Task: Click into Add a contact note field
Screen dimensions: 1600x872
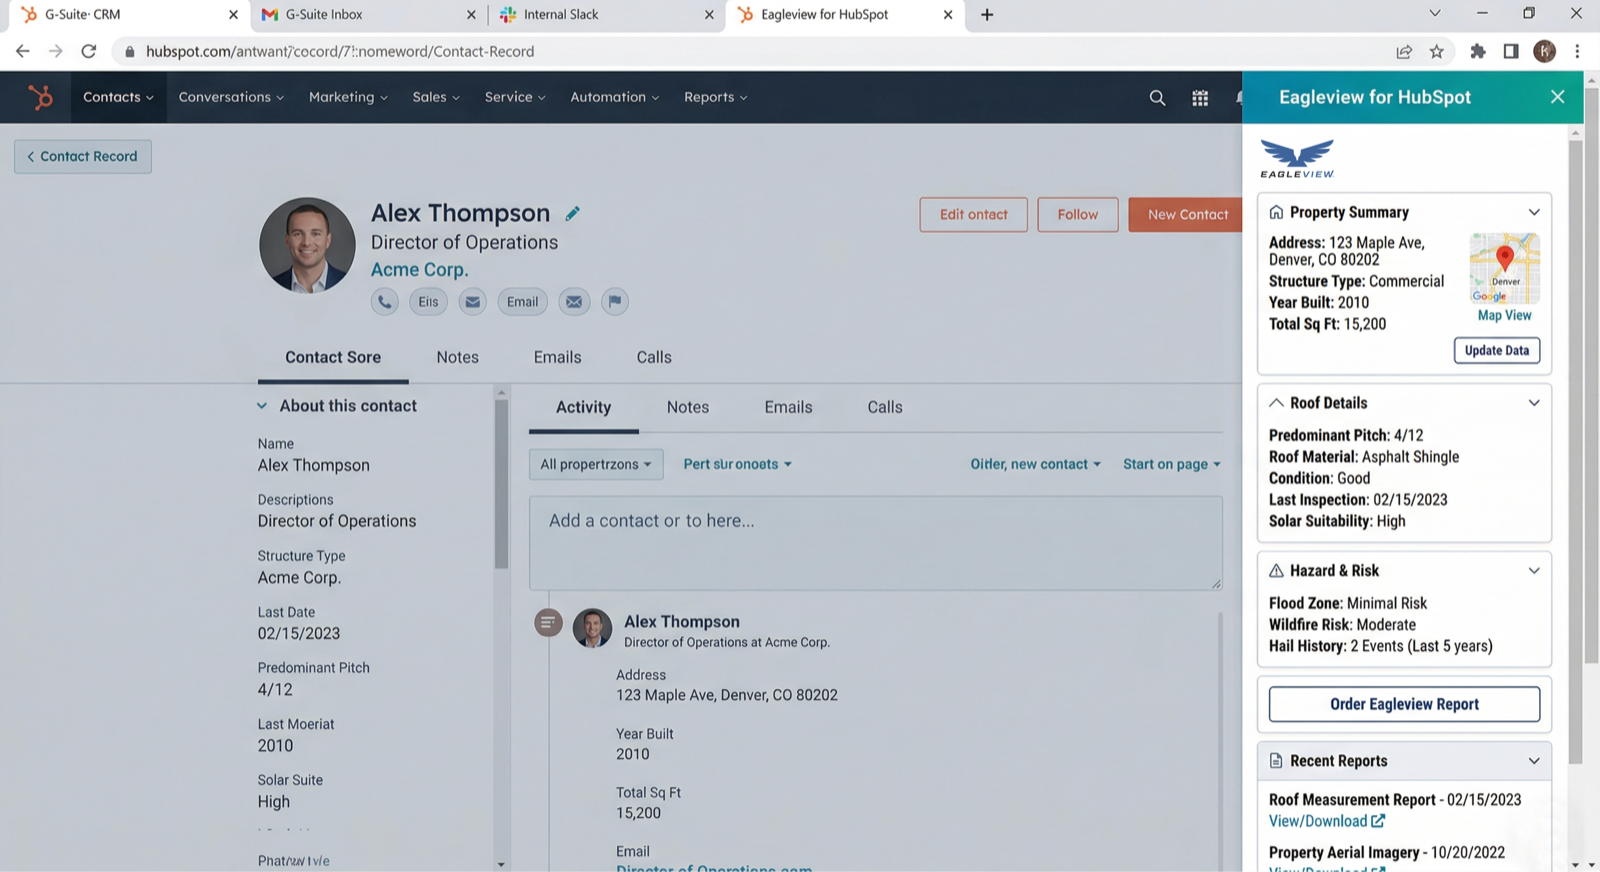Action: [x=875, y=543]
